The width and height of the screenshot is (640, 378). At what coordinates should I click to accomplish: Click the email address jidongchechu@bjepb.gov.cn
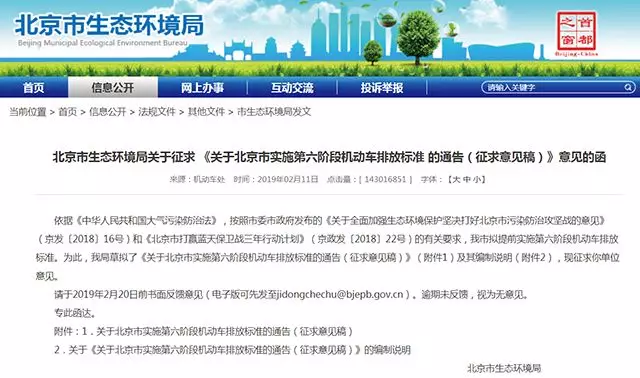[340, 294]
